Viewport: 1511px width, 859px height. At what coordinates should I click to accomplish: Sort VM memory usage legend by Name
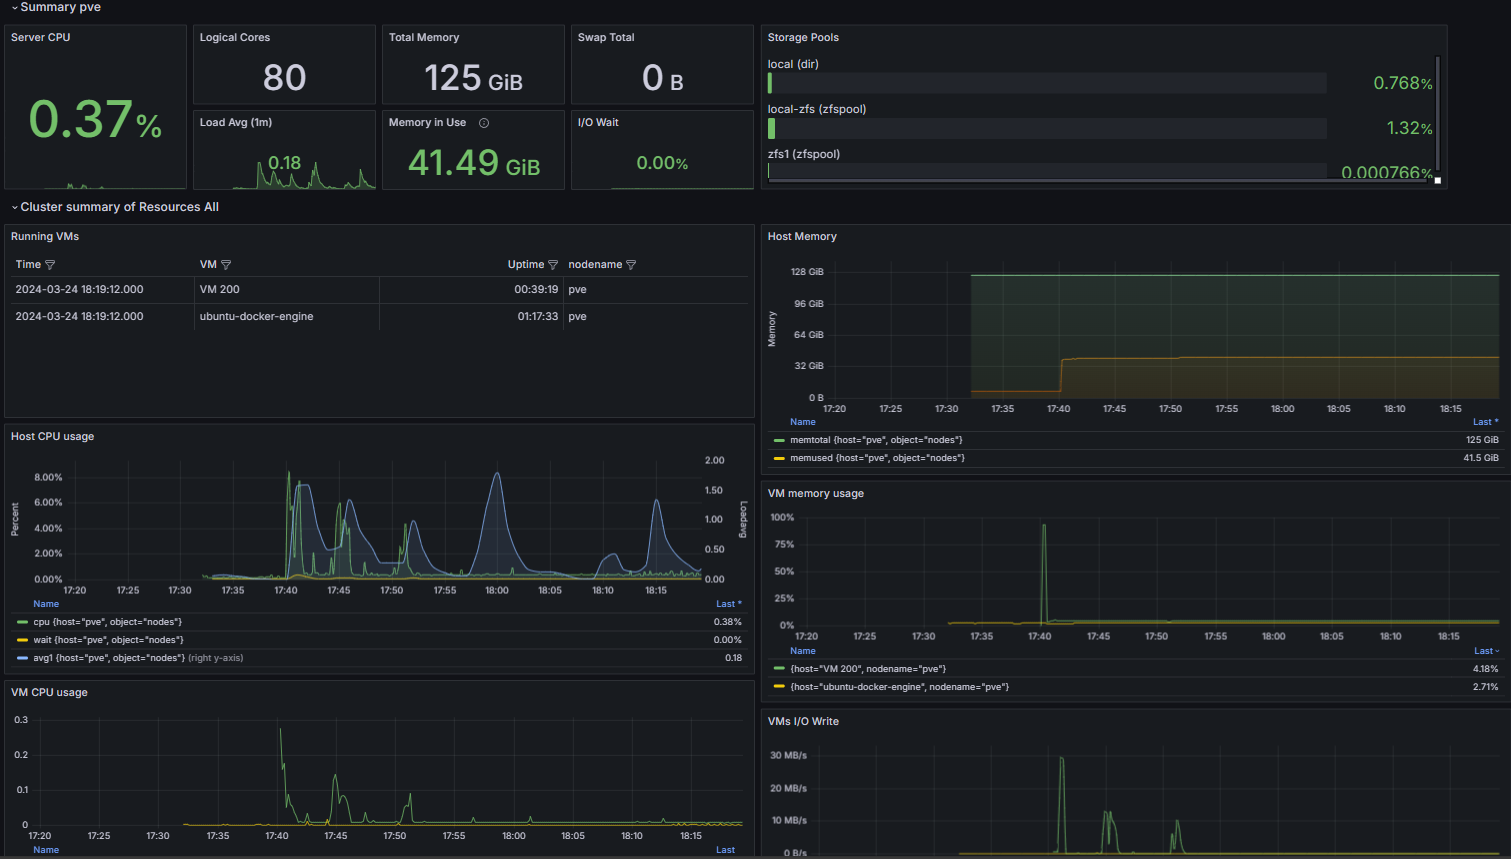803,651
